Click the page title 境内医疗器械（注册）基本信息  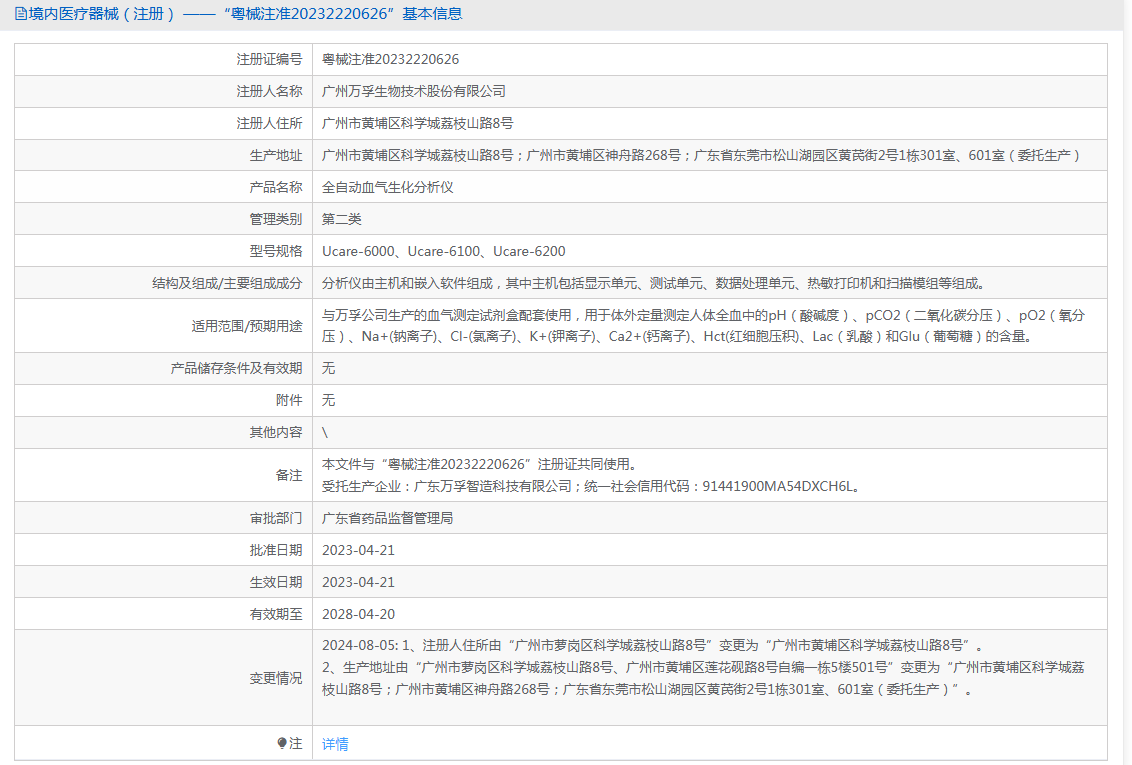coord(245,14)
